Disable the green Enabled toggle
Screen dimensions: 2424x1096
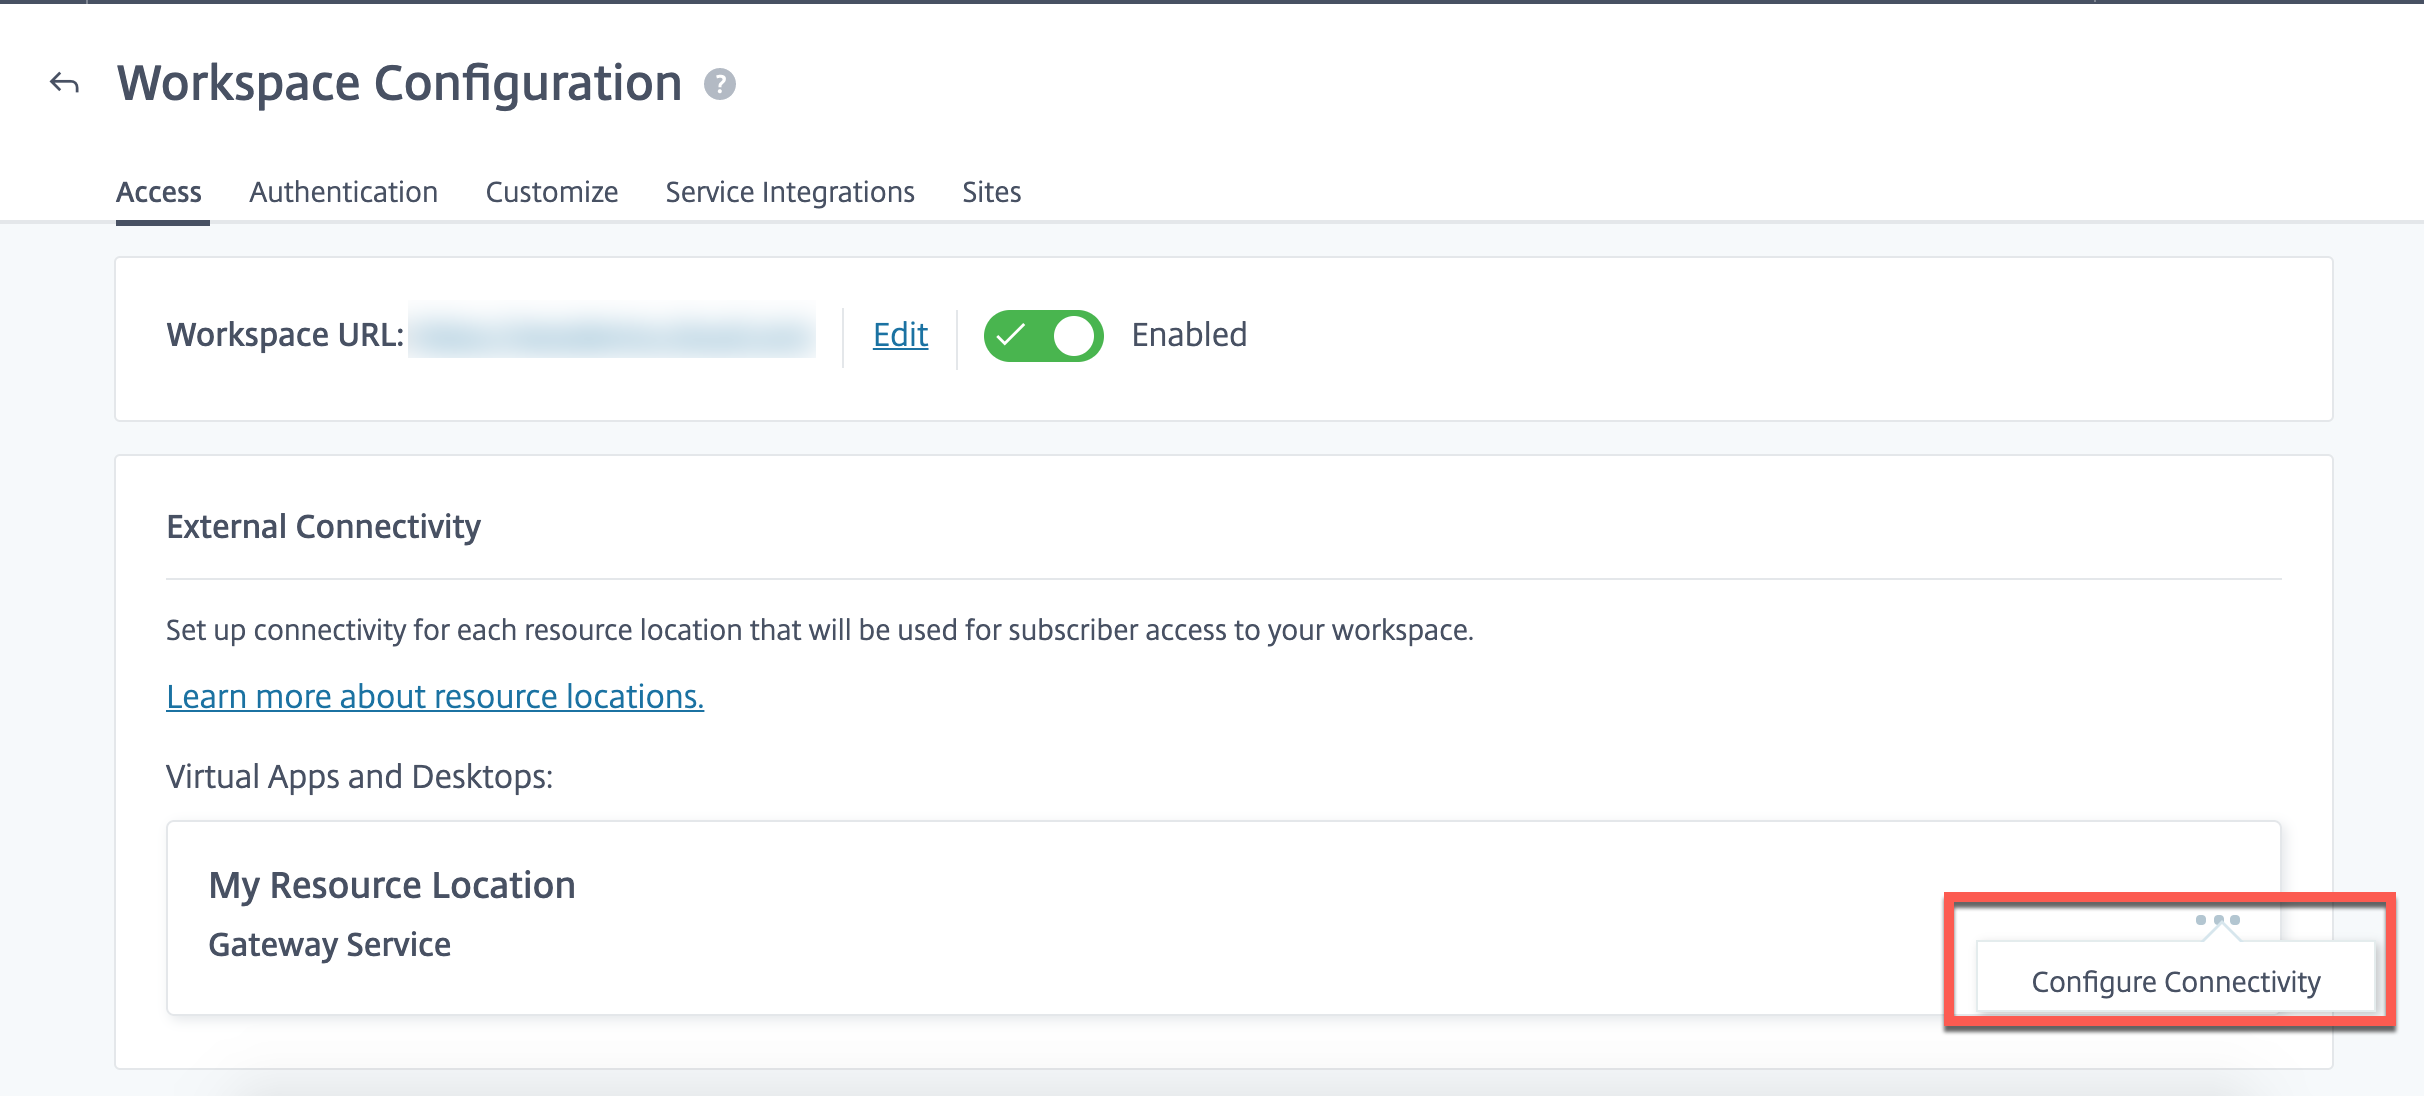pos(1045,334)
